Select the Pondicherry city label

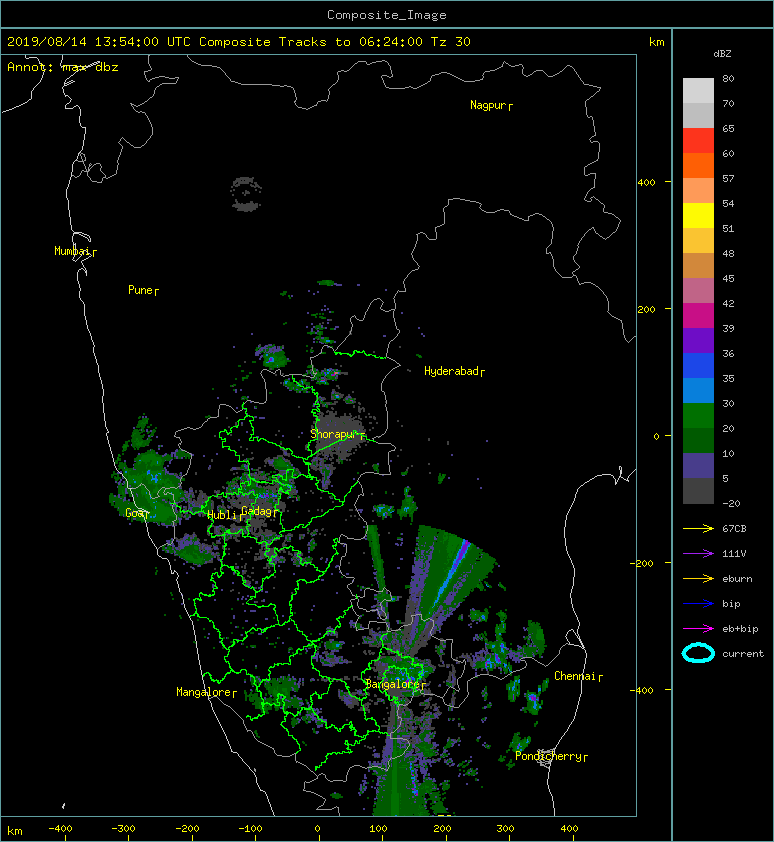click(x=548, y=756)
